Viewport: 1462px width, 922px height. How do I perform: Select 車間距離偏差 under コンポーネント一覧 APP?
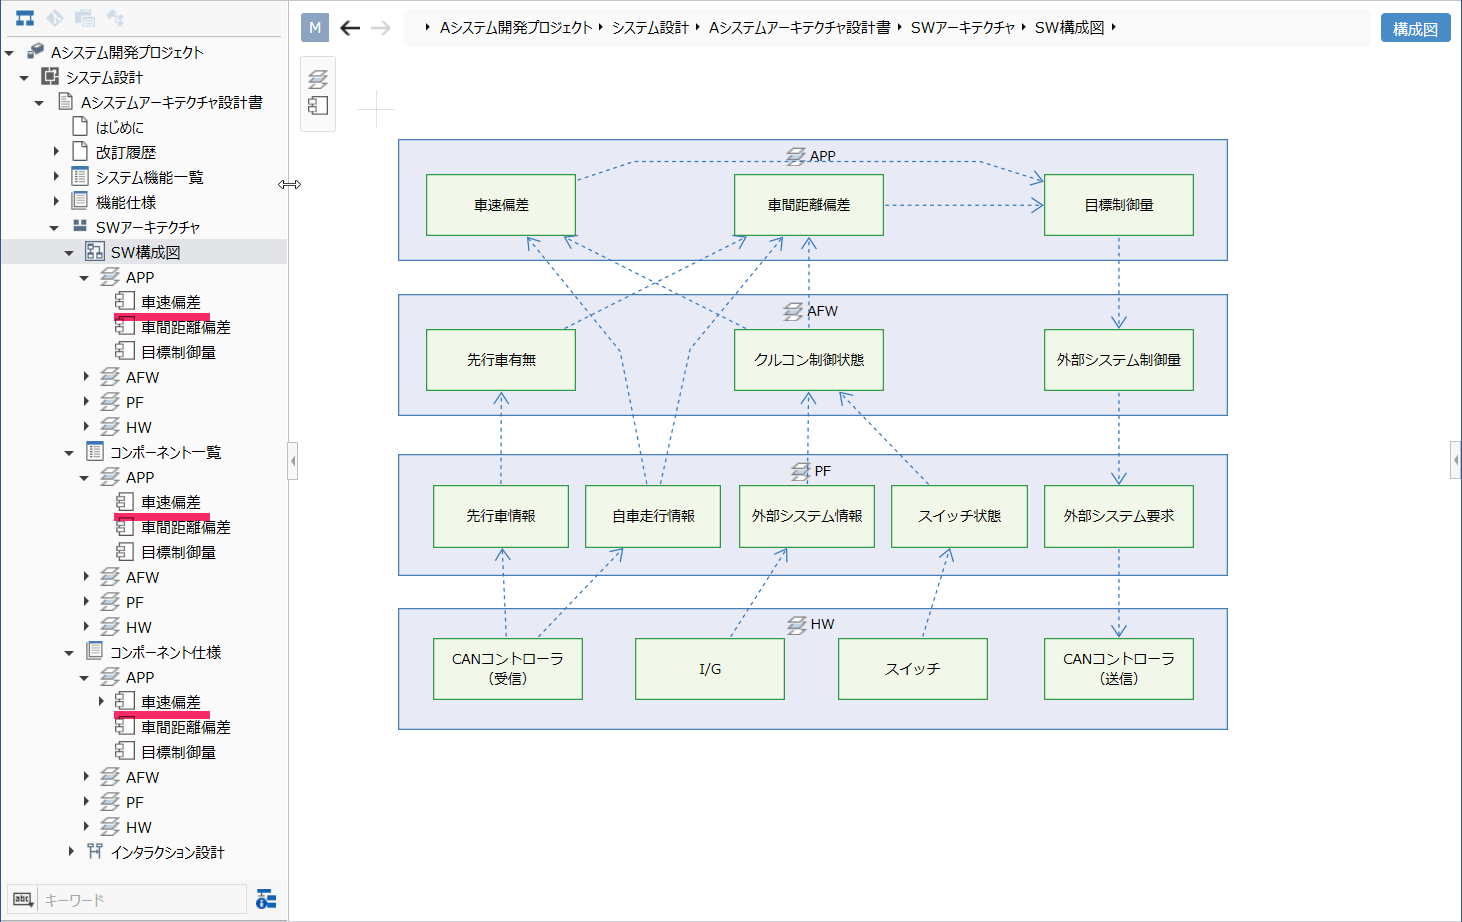point(185,527)
